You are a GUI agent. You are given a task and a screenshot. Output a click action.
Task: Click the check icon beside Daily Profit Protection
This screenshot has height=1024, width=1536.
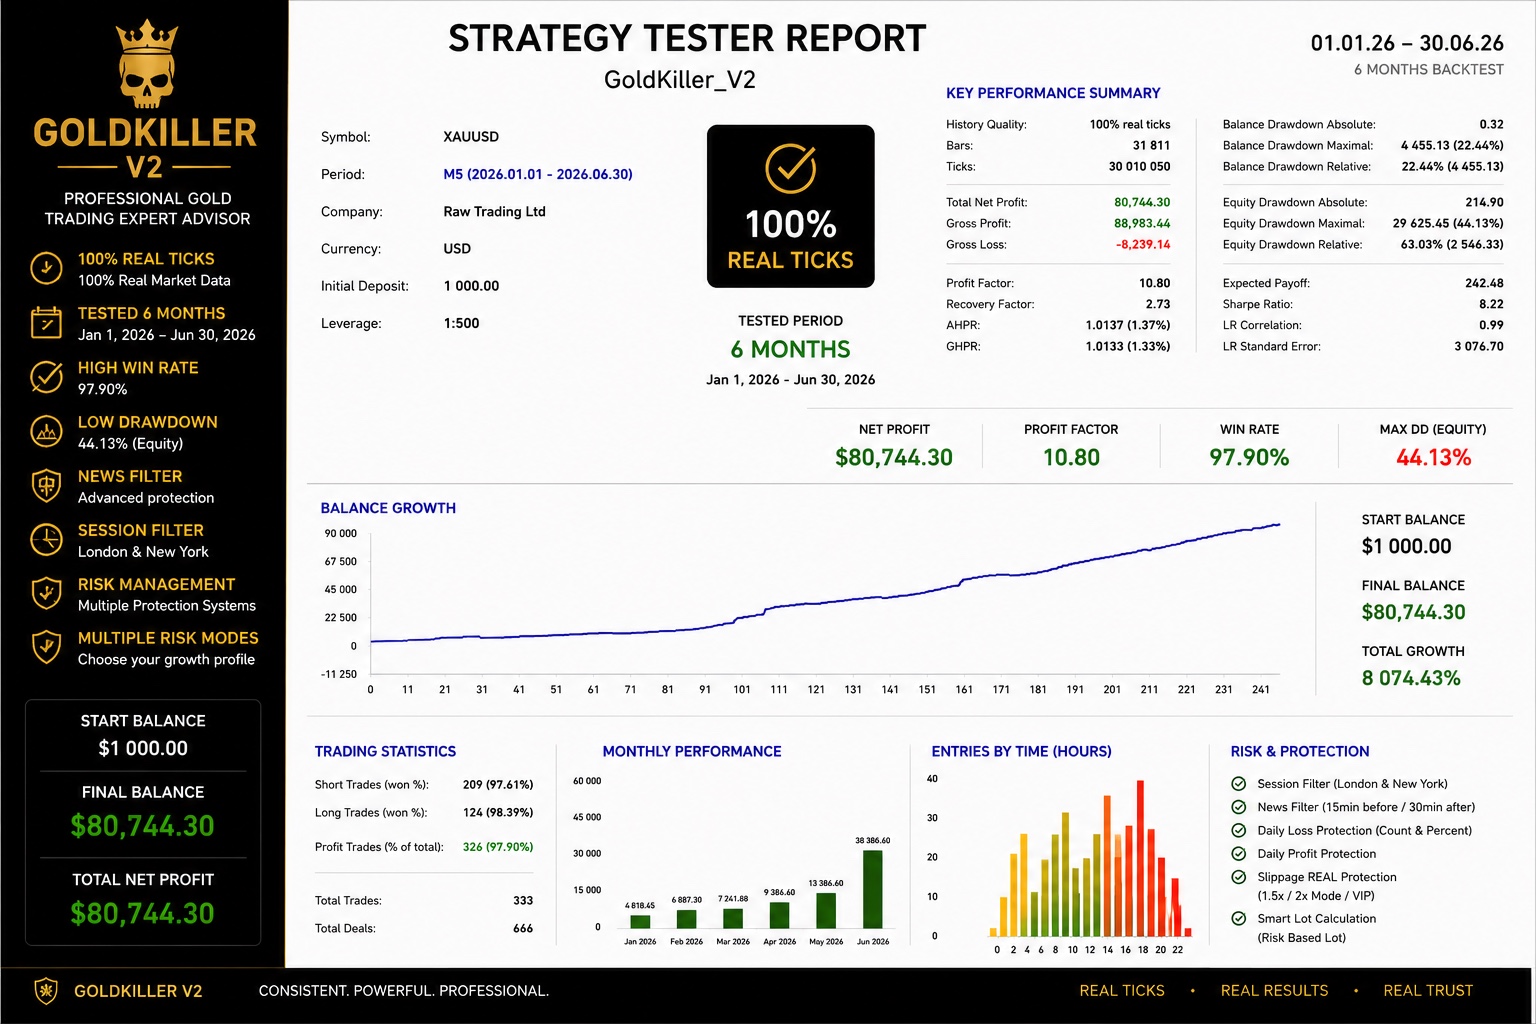(1239, 853)
